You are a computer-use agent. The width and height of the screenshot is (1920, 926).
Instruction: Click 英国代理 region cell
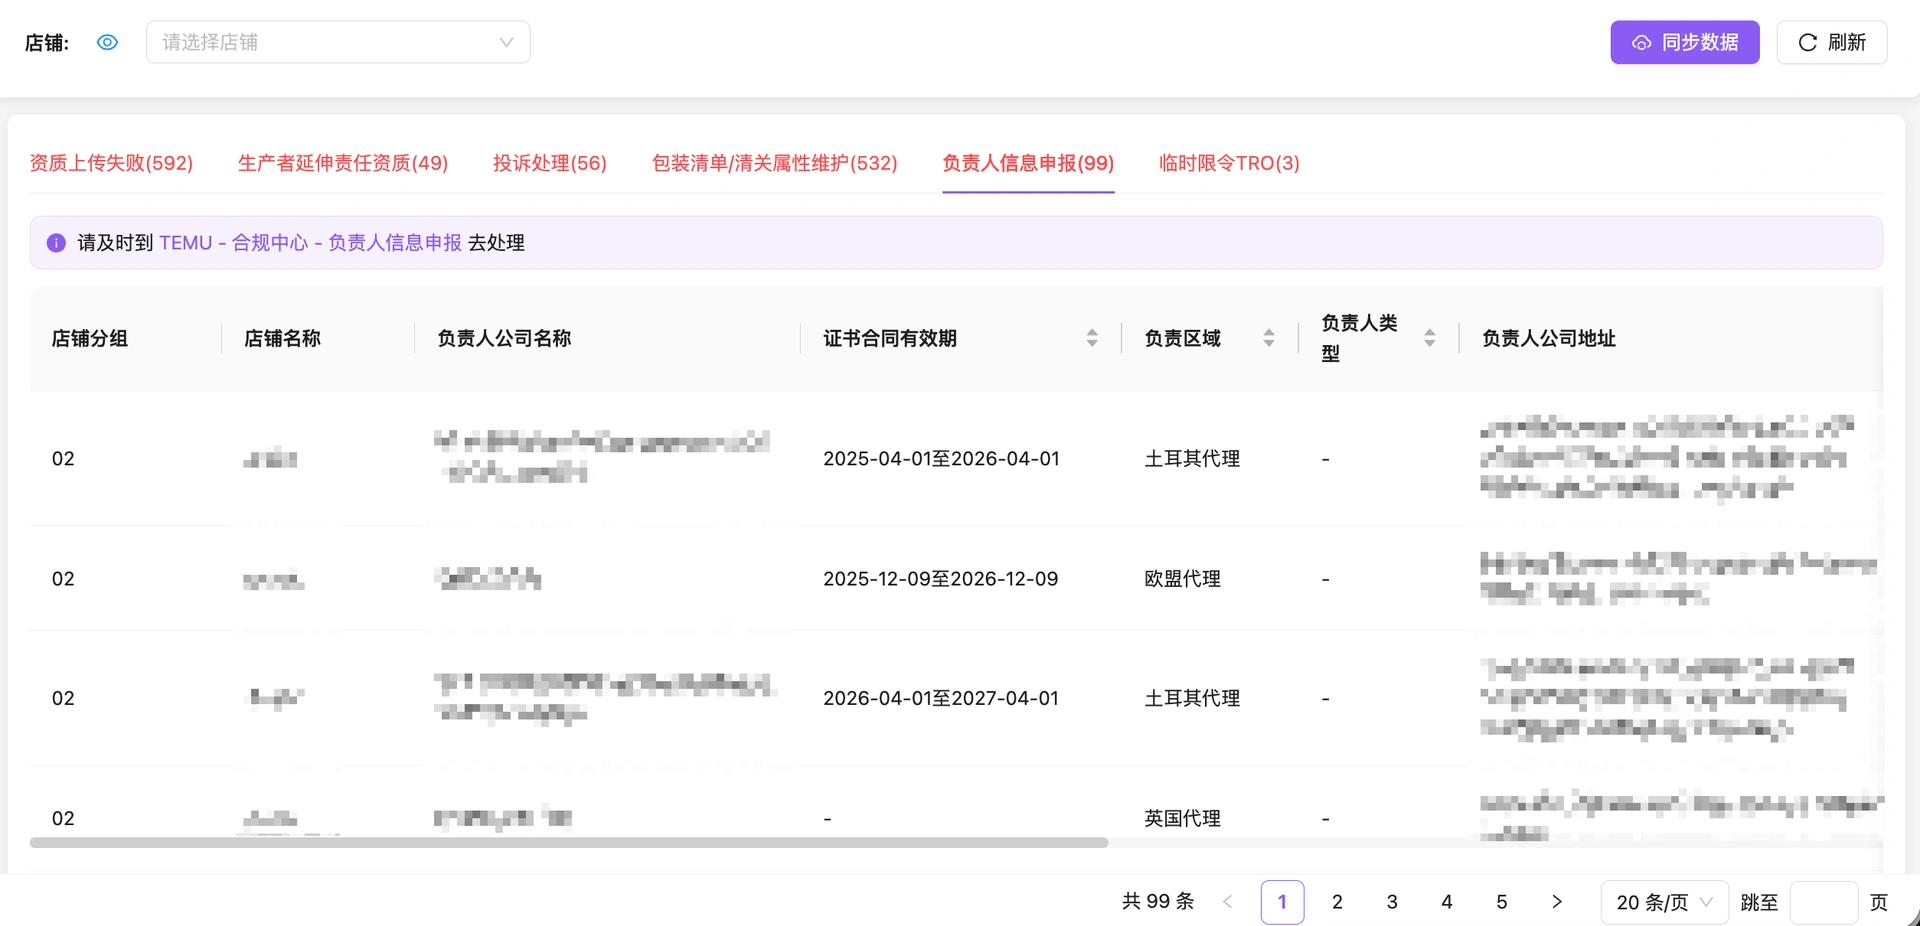1182,818
